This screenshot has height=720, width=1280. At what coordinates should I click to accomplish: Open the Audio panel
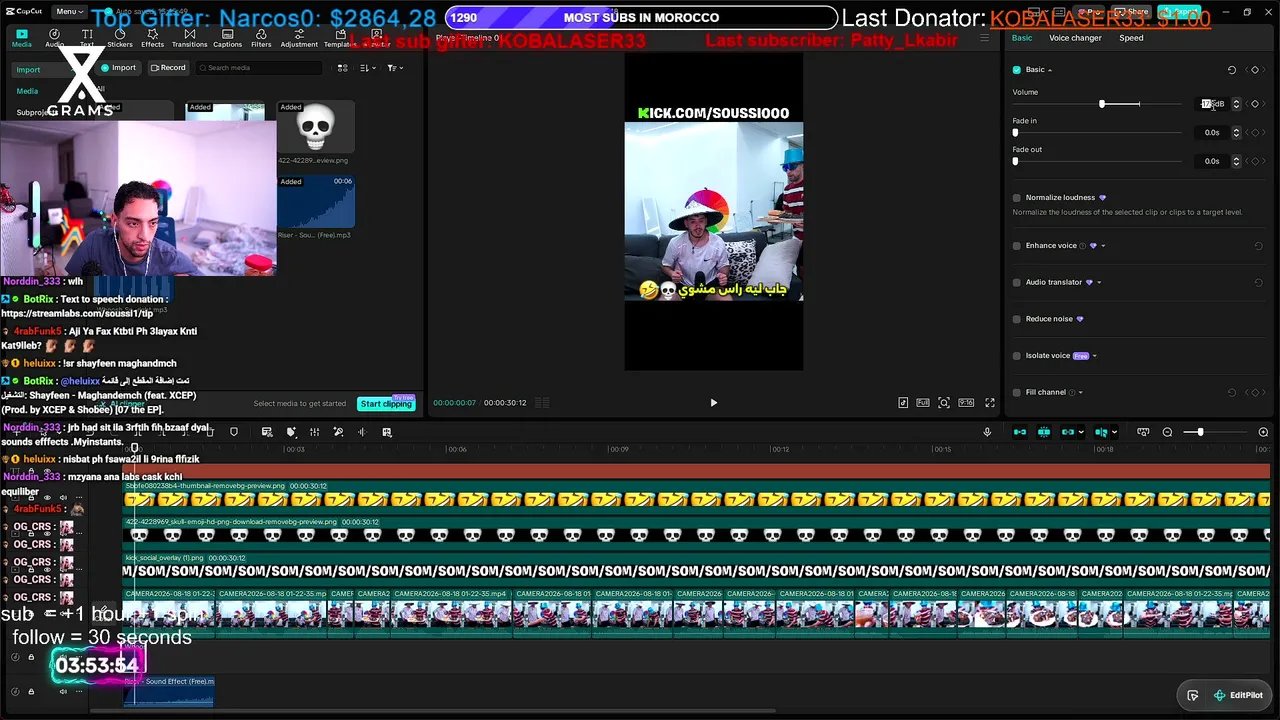point(54,38)
